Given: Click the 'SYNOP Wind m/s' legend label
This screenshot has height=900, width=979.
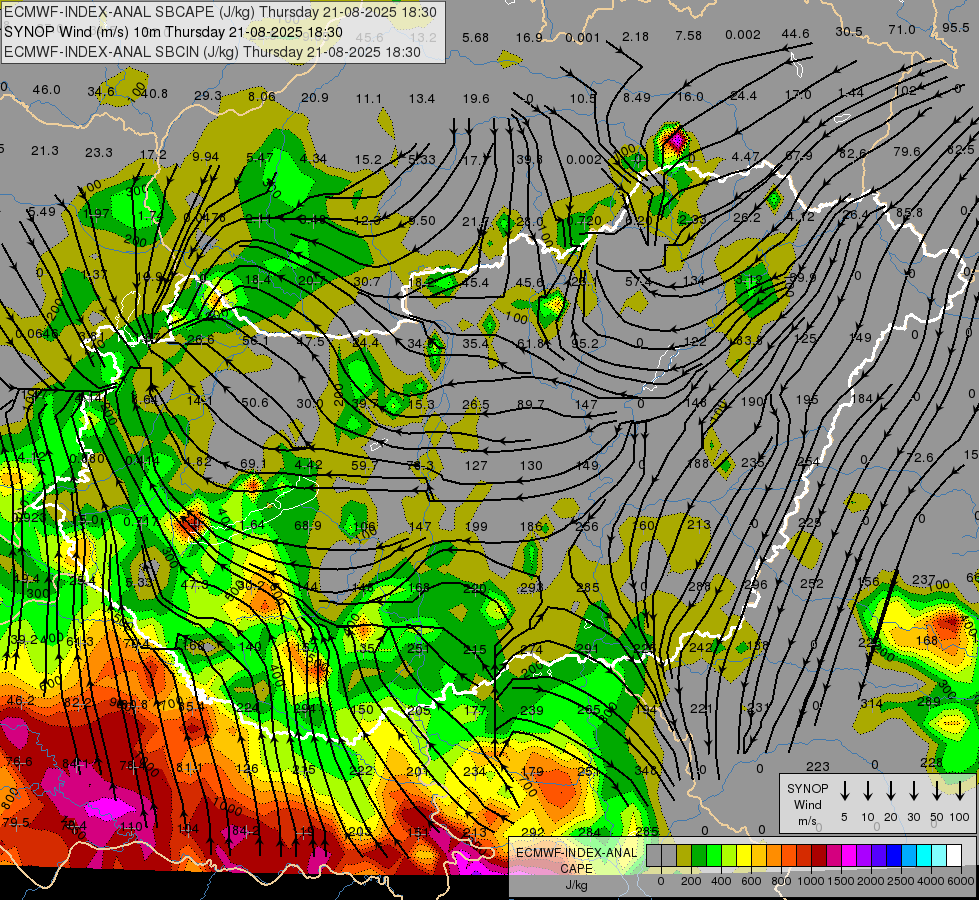Looking at the screenshot, I should pos(807,804).
